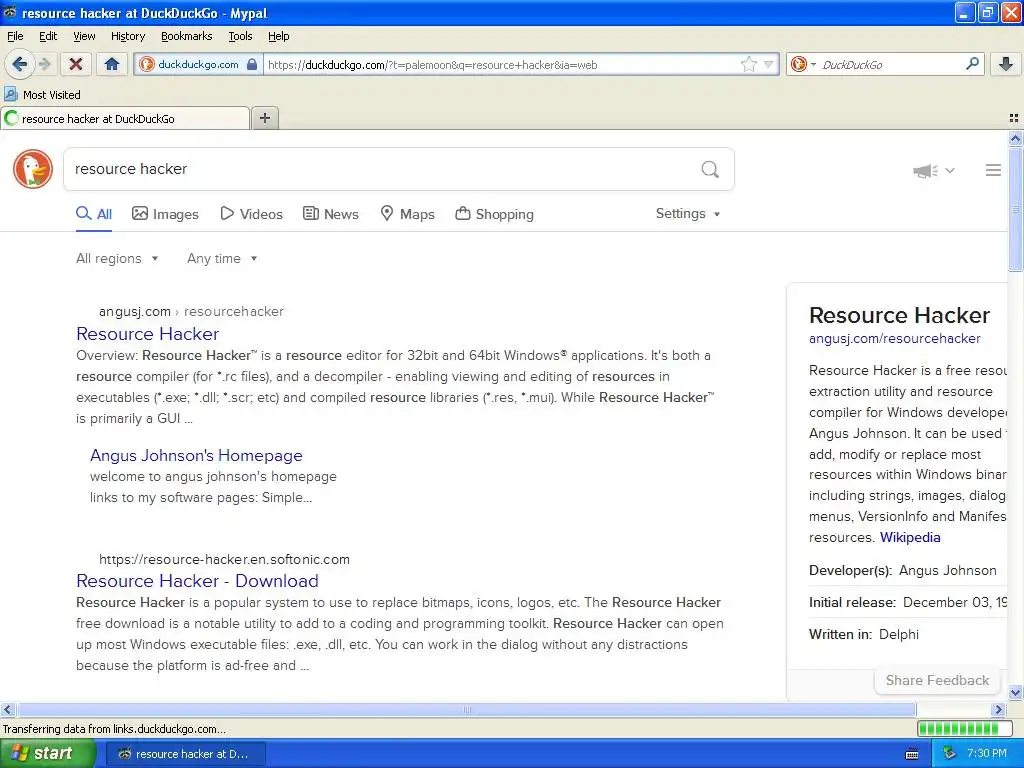Expand the All regions filter
Viewport: 1024px width, 768px height.
tap(117, 259)
